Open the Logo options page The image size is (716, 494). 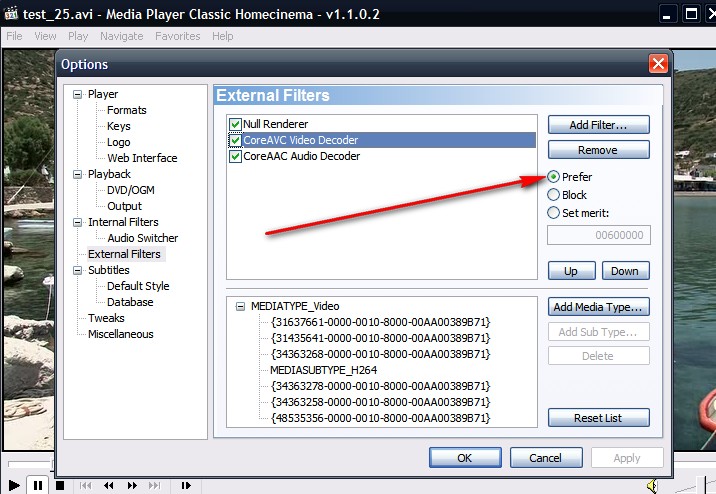pyautogui.click(x=119, y=142)
